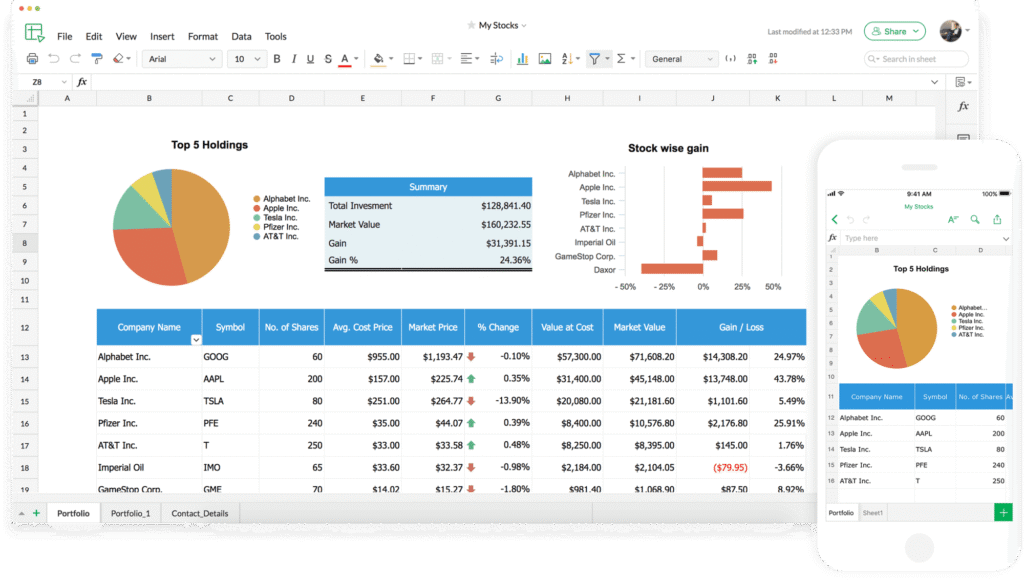
Task: Click the text color A icon
Action: pos(345,59)
